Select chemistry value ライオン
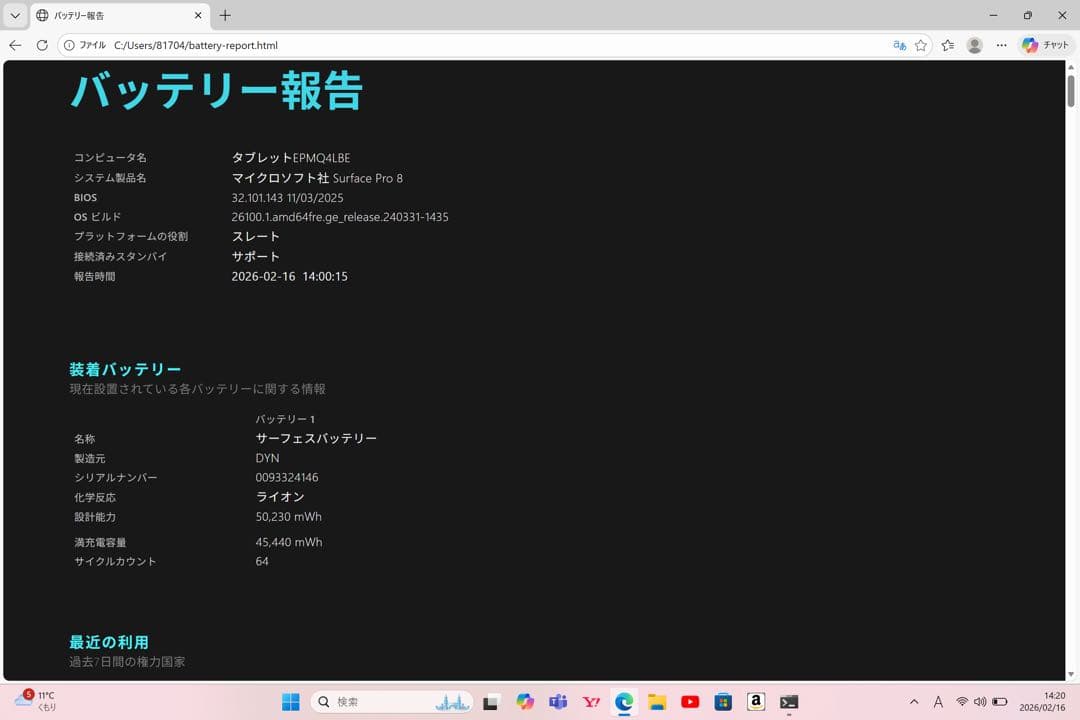 (280, 497)
